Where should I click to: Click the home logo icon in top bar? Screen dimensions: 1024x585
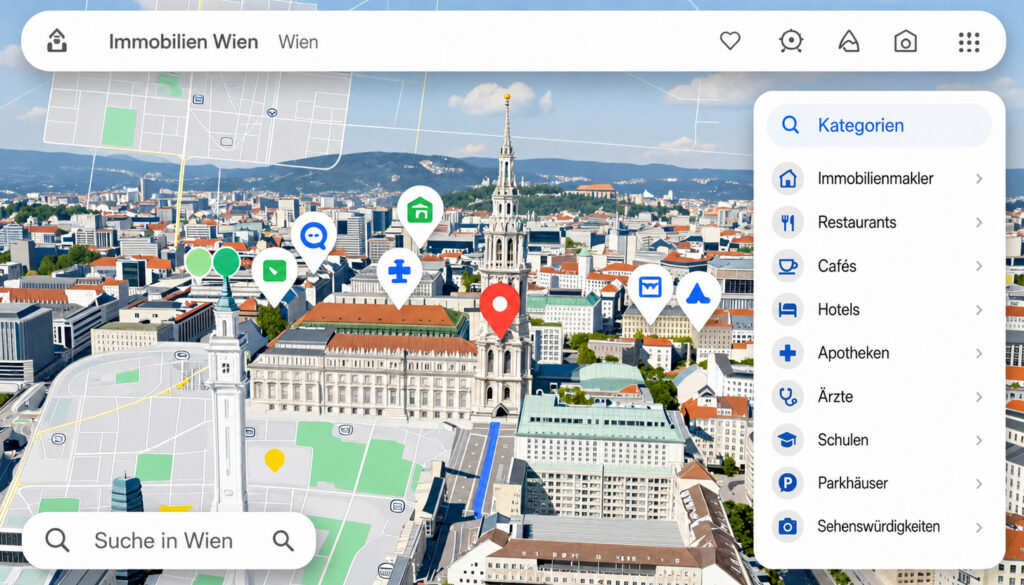click(x=57, y=41)
